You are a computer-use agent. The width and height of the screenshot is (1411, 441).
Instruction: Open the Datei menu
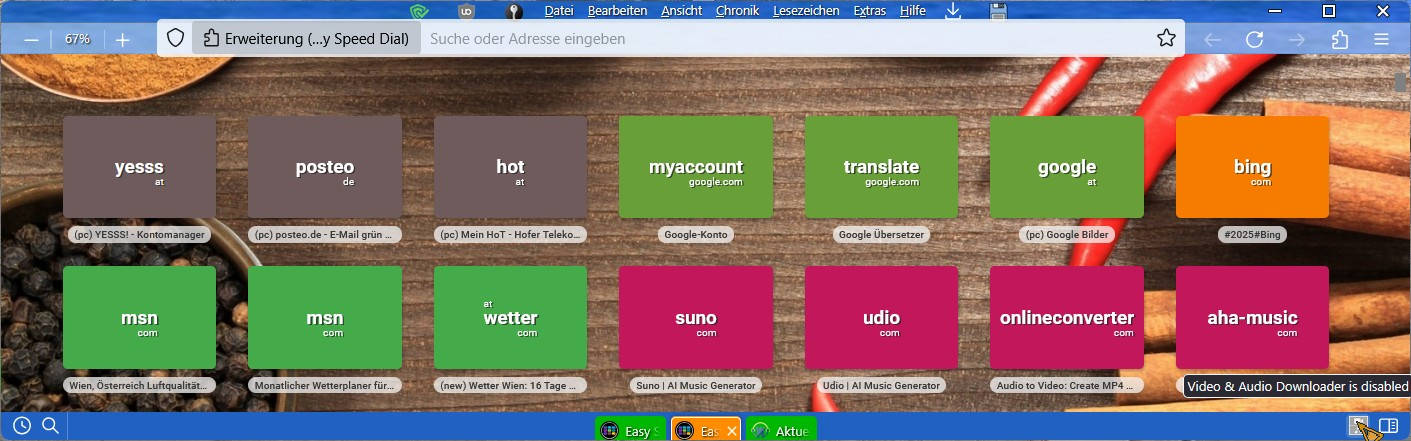559,11
